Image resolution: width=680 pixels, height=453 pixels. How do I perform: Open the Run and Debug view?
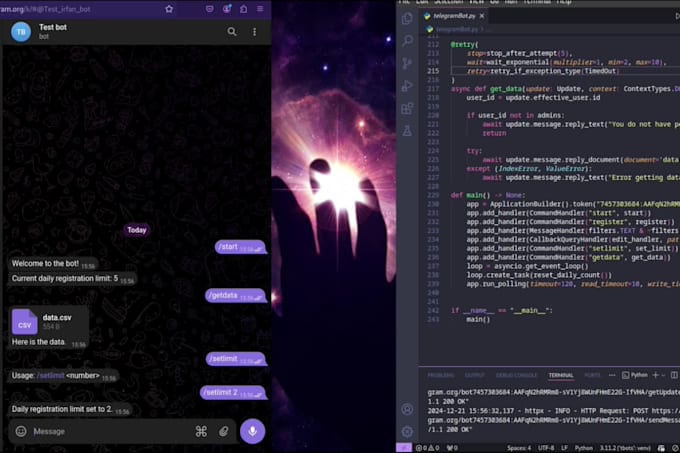[407, 86]
